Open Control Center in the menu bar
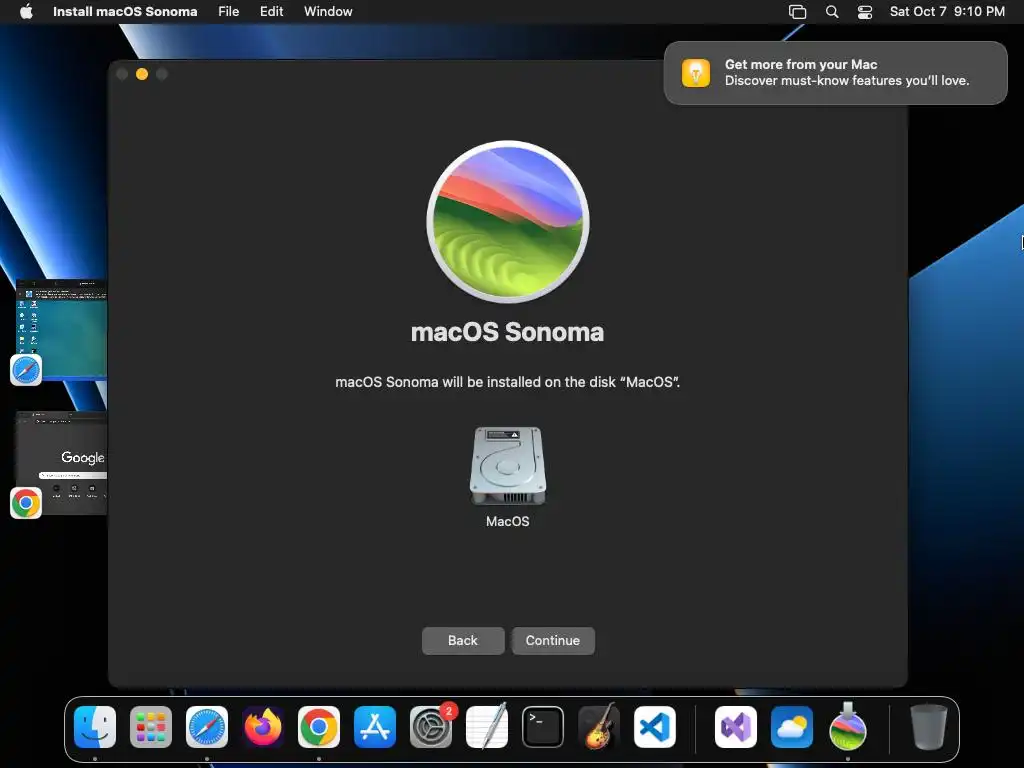Screen dimensions: 1024x768 (x=865, y=12)
